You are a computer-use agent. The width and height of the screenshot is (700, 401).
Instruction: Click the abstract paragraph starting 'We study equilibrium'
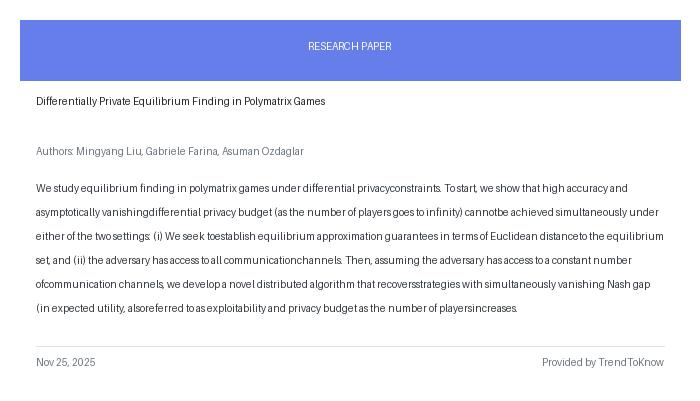(x=350, y=248)
